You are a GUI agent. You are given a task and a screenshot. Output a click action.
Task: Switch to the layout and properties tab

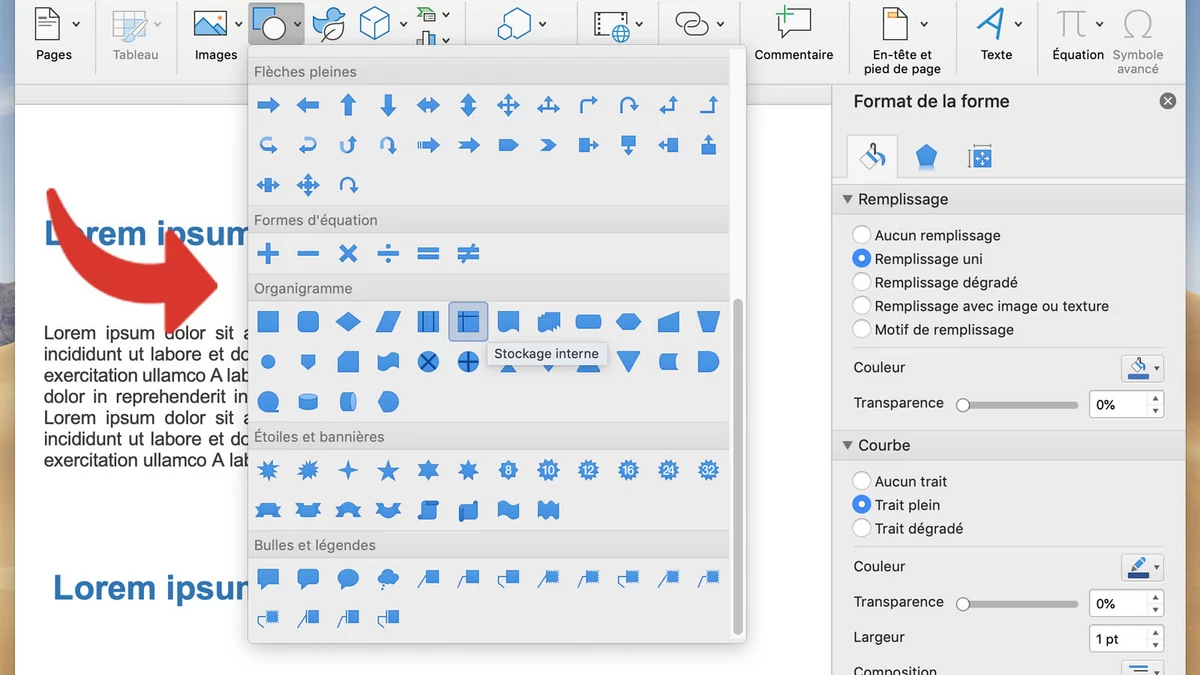(x=979, y=157)
